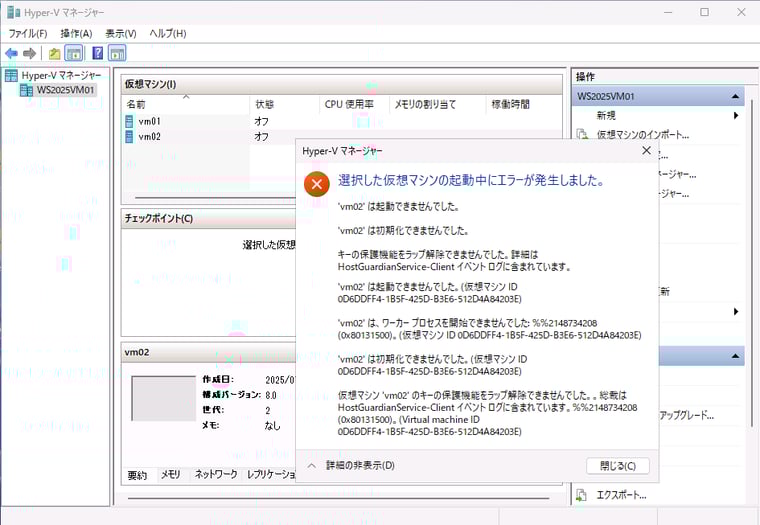Click the エクスポート... action

click(621, 495)
